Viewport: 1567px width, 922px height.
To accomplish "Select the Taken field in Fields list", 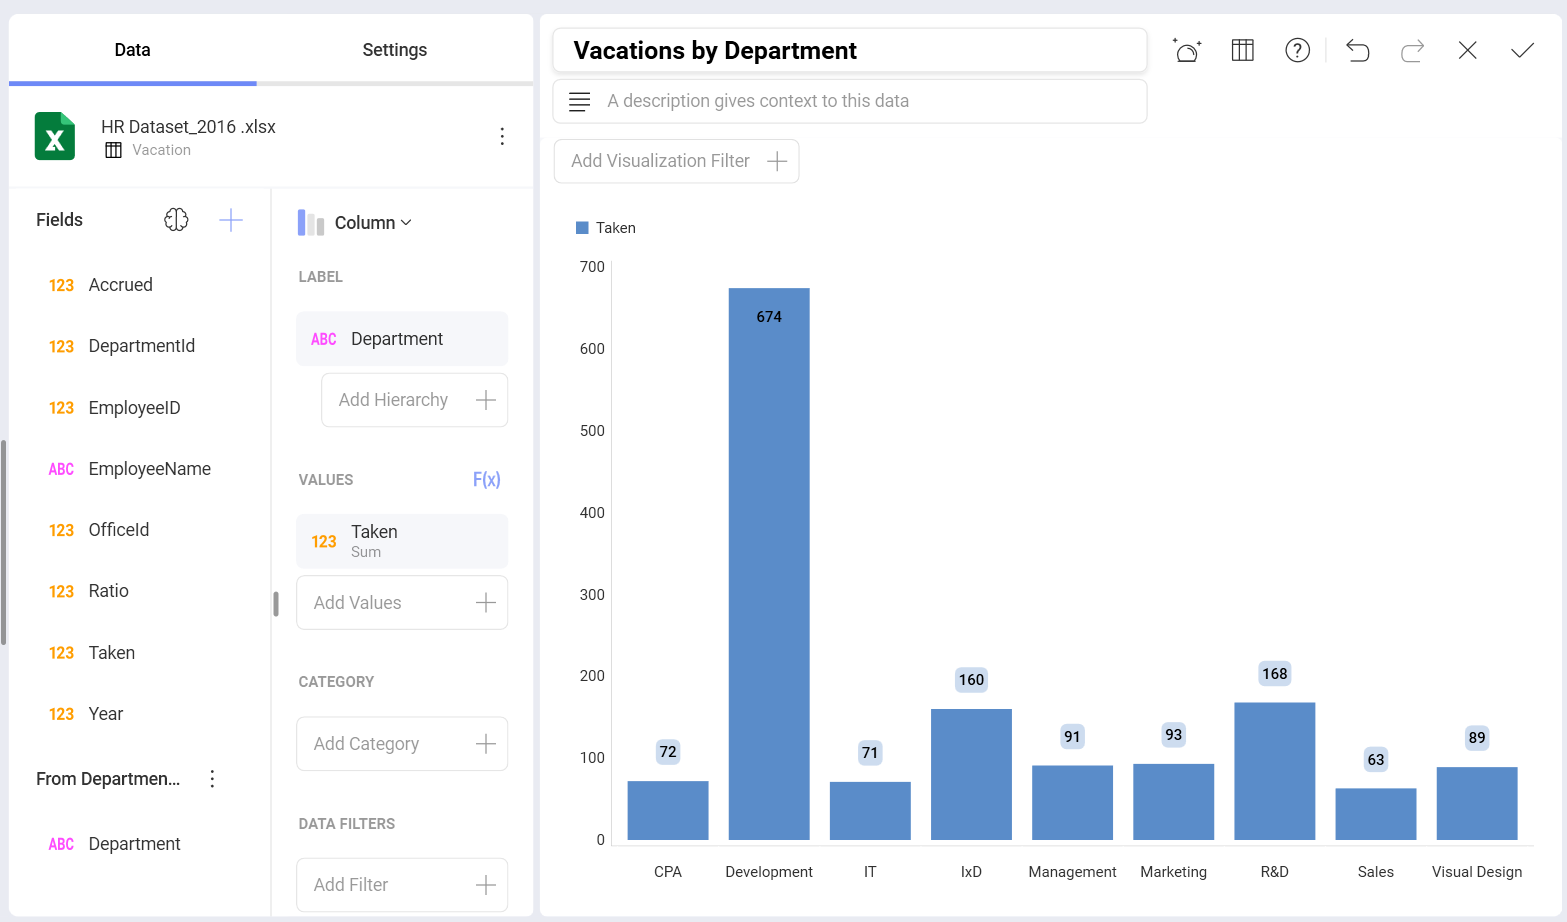I will pyautogui.click(x=92, y=653).
